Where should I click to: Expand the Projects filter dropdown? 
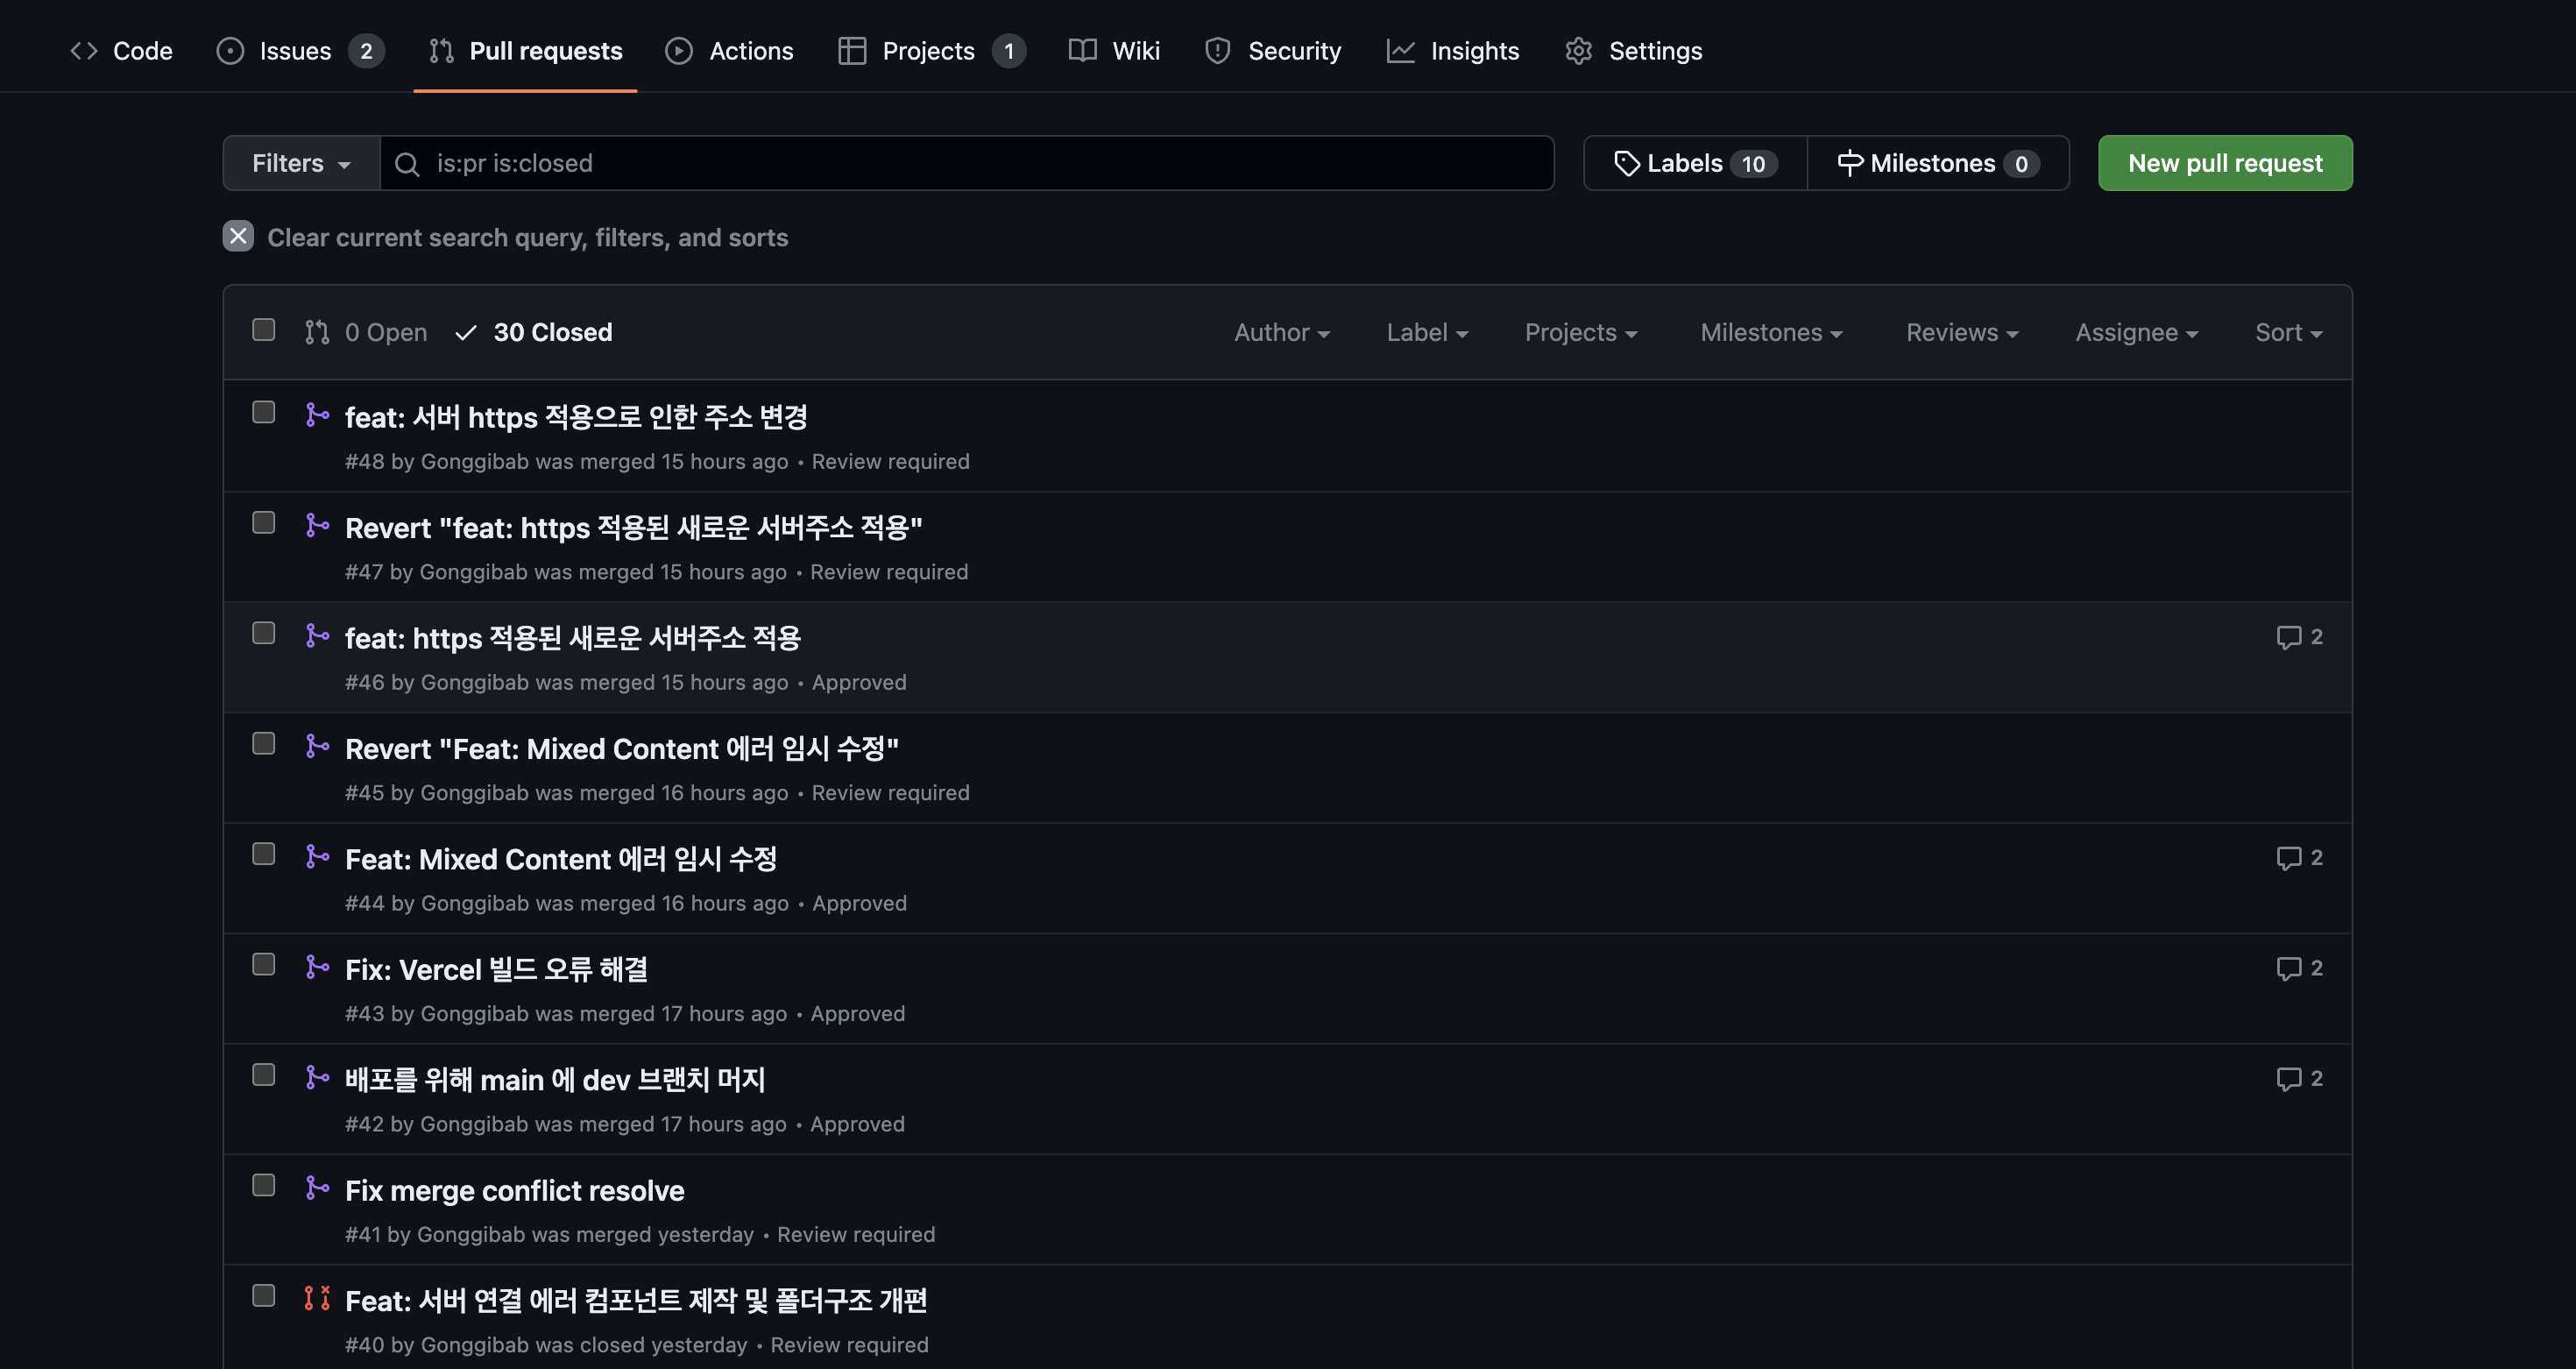[x=1581, y=332]
